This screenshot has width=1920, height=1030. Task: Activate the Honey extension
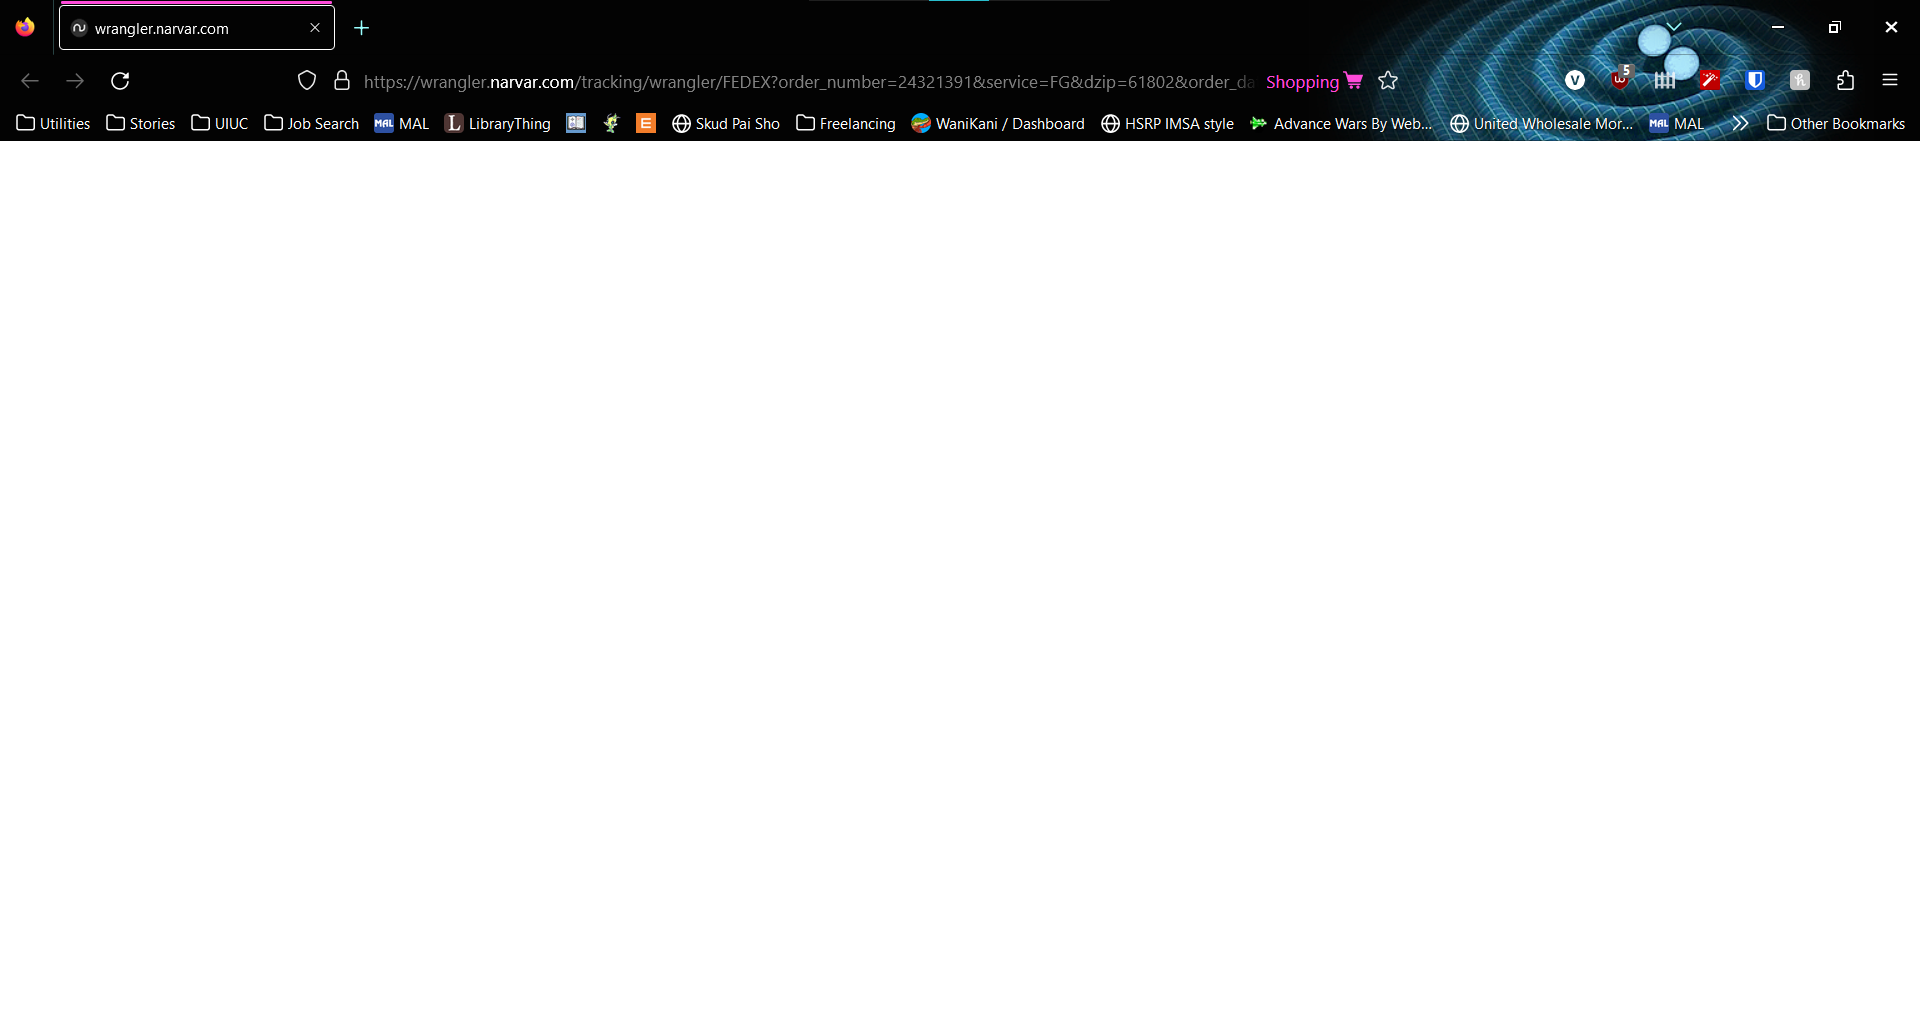click(x=1800, y=80)
